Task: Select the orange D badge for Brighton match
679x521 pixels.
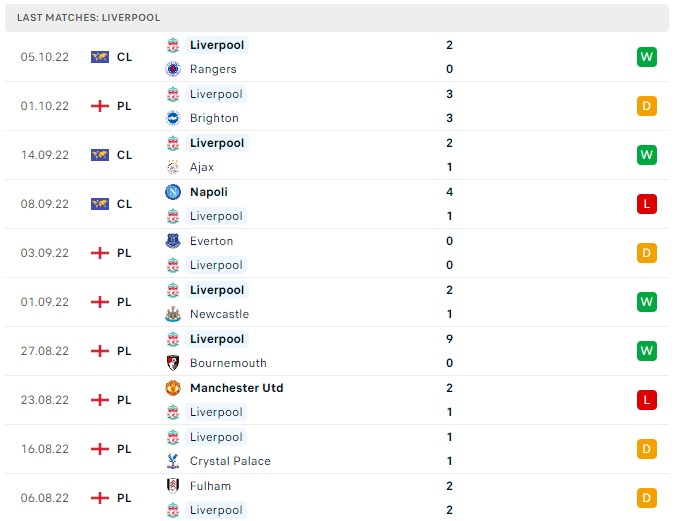Action: [647, 106]
